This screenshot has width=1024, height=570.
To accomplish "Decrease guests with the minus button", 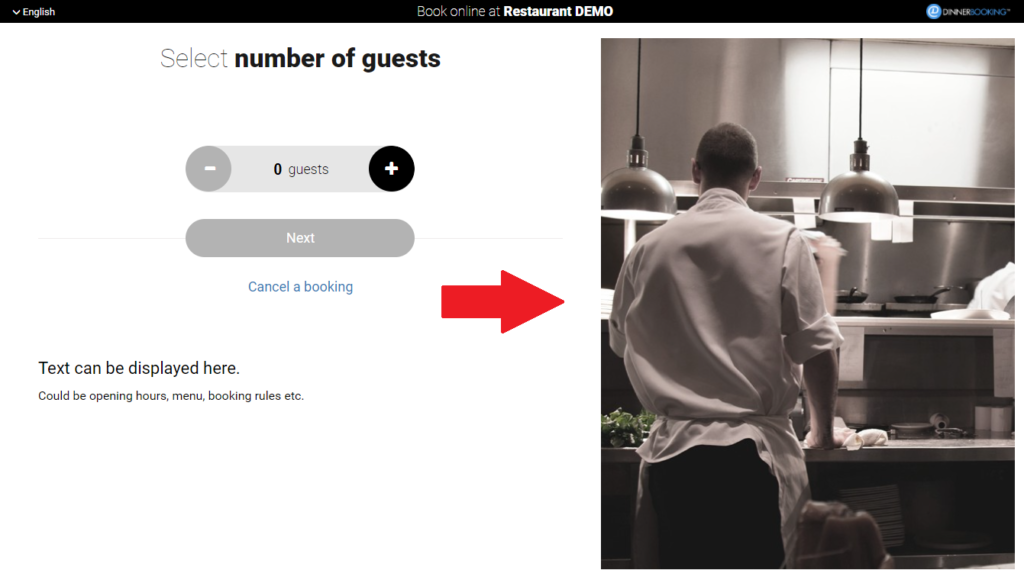I will [209, 168].
